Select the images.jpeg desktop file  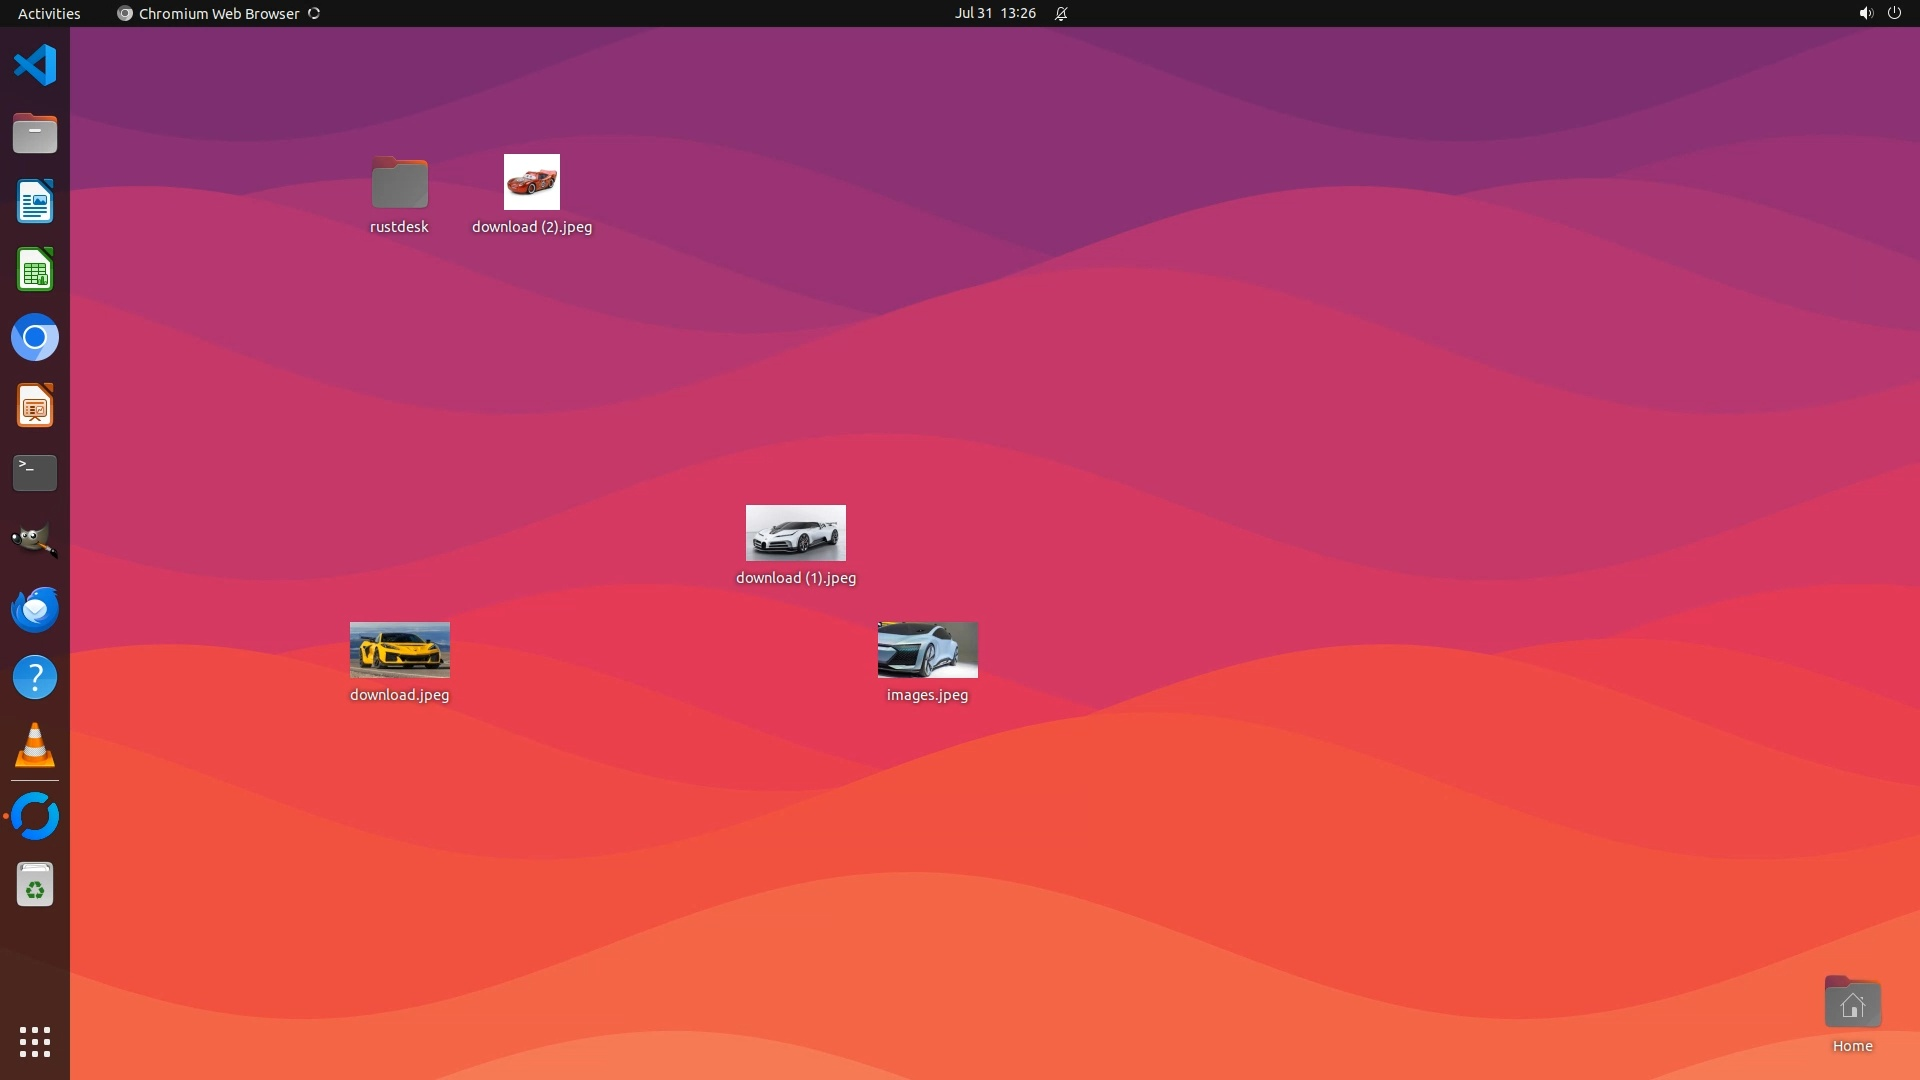927,651
